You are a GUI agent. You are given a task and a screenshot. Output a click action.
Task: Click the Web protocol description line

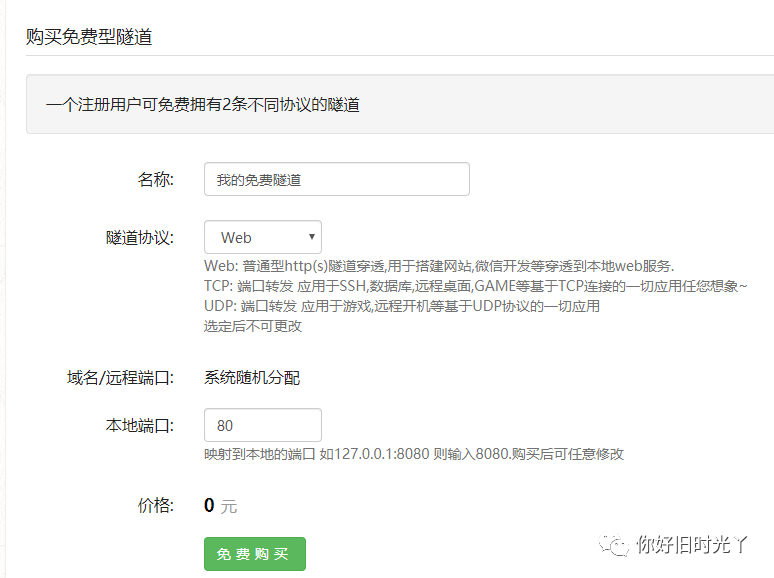[x=439, y=267]
